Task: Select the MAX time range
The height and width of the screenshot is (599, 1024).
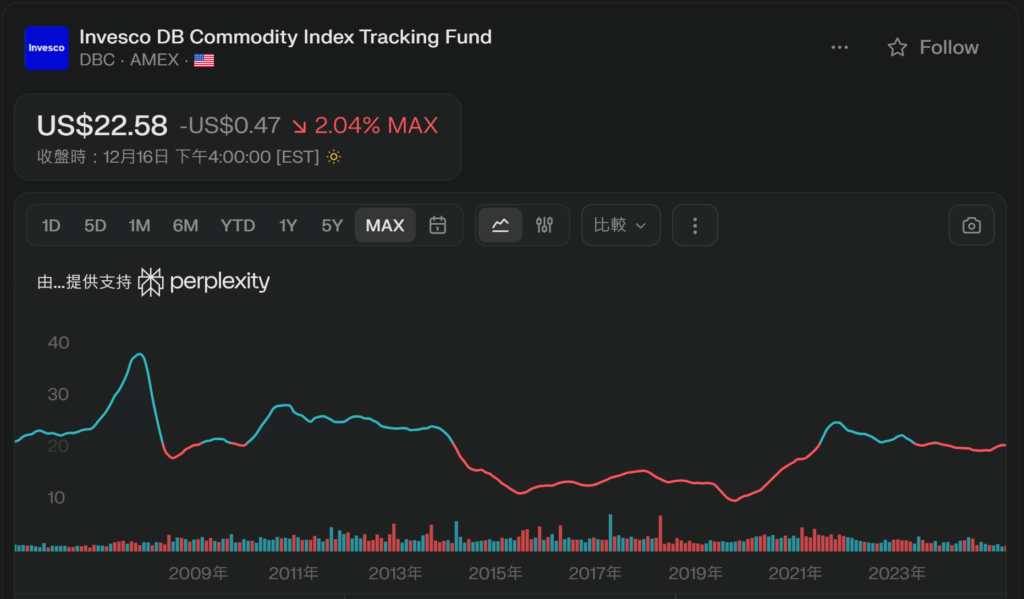Action: pos(385,225)
